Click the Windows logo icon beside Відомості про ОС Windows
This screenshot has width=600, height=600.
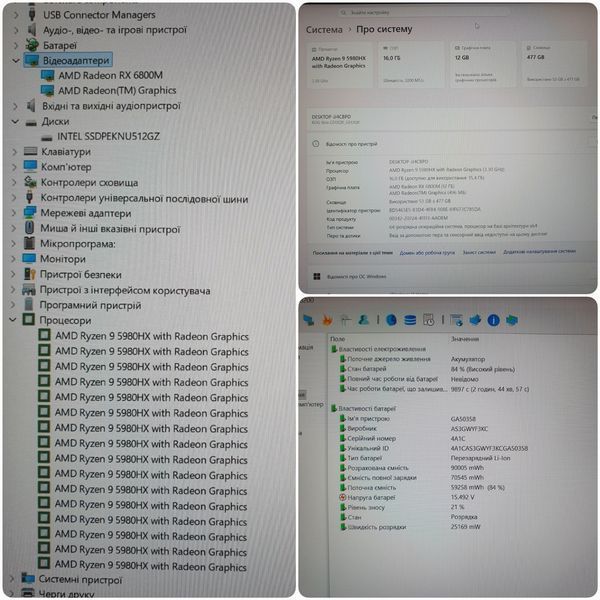(x=317, y=276)
